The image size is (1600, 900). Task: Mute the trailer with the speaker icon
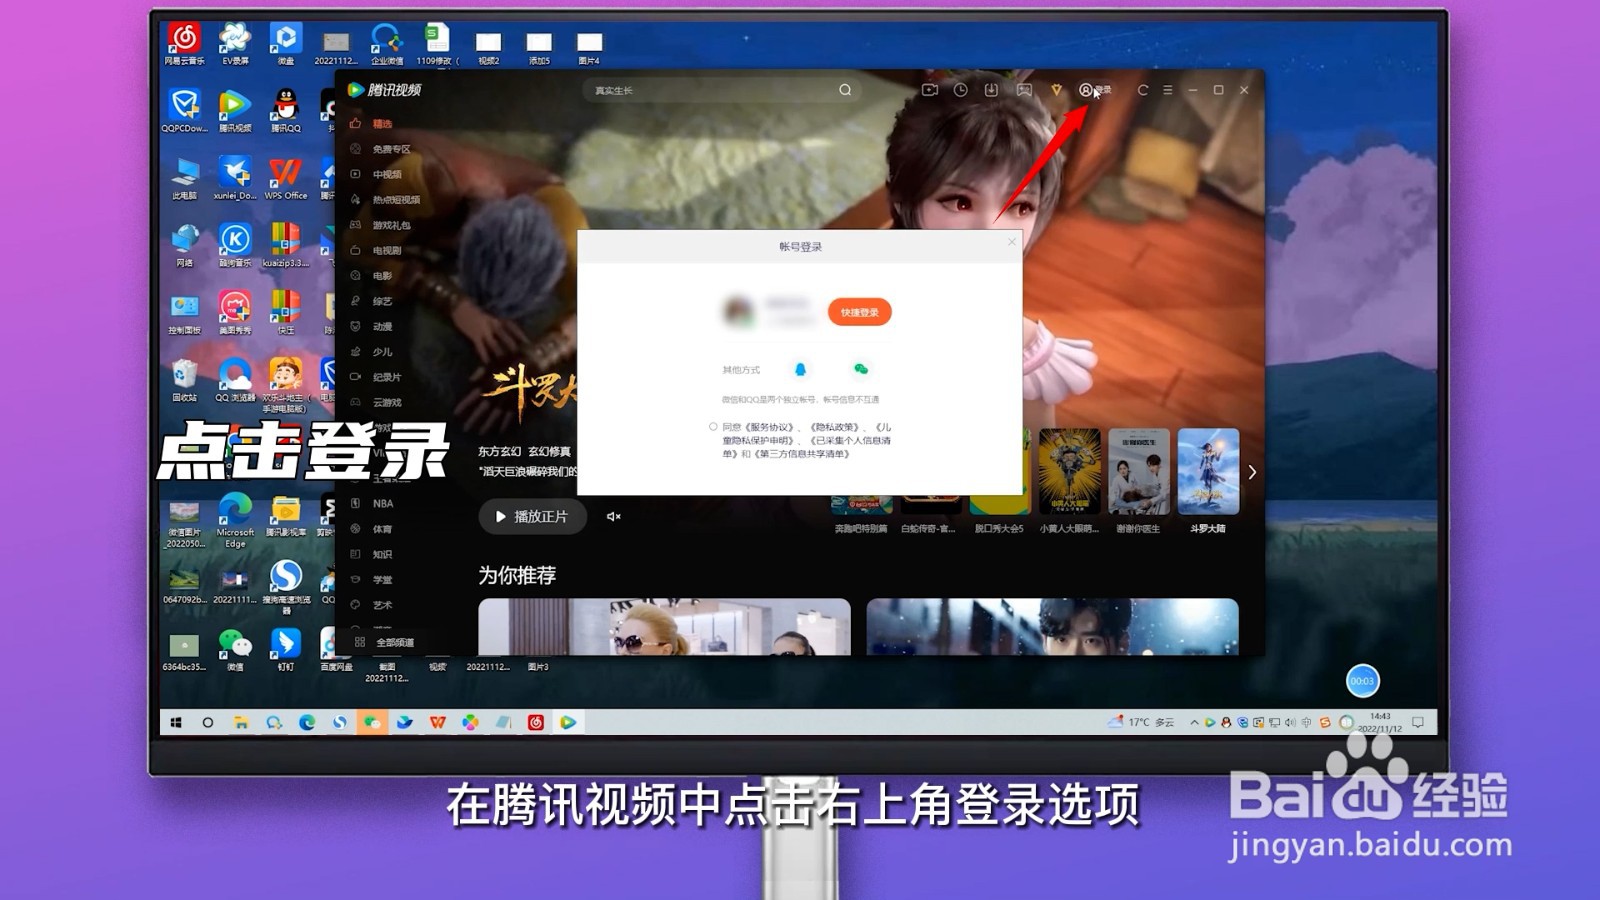614,517
